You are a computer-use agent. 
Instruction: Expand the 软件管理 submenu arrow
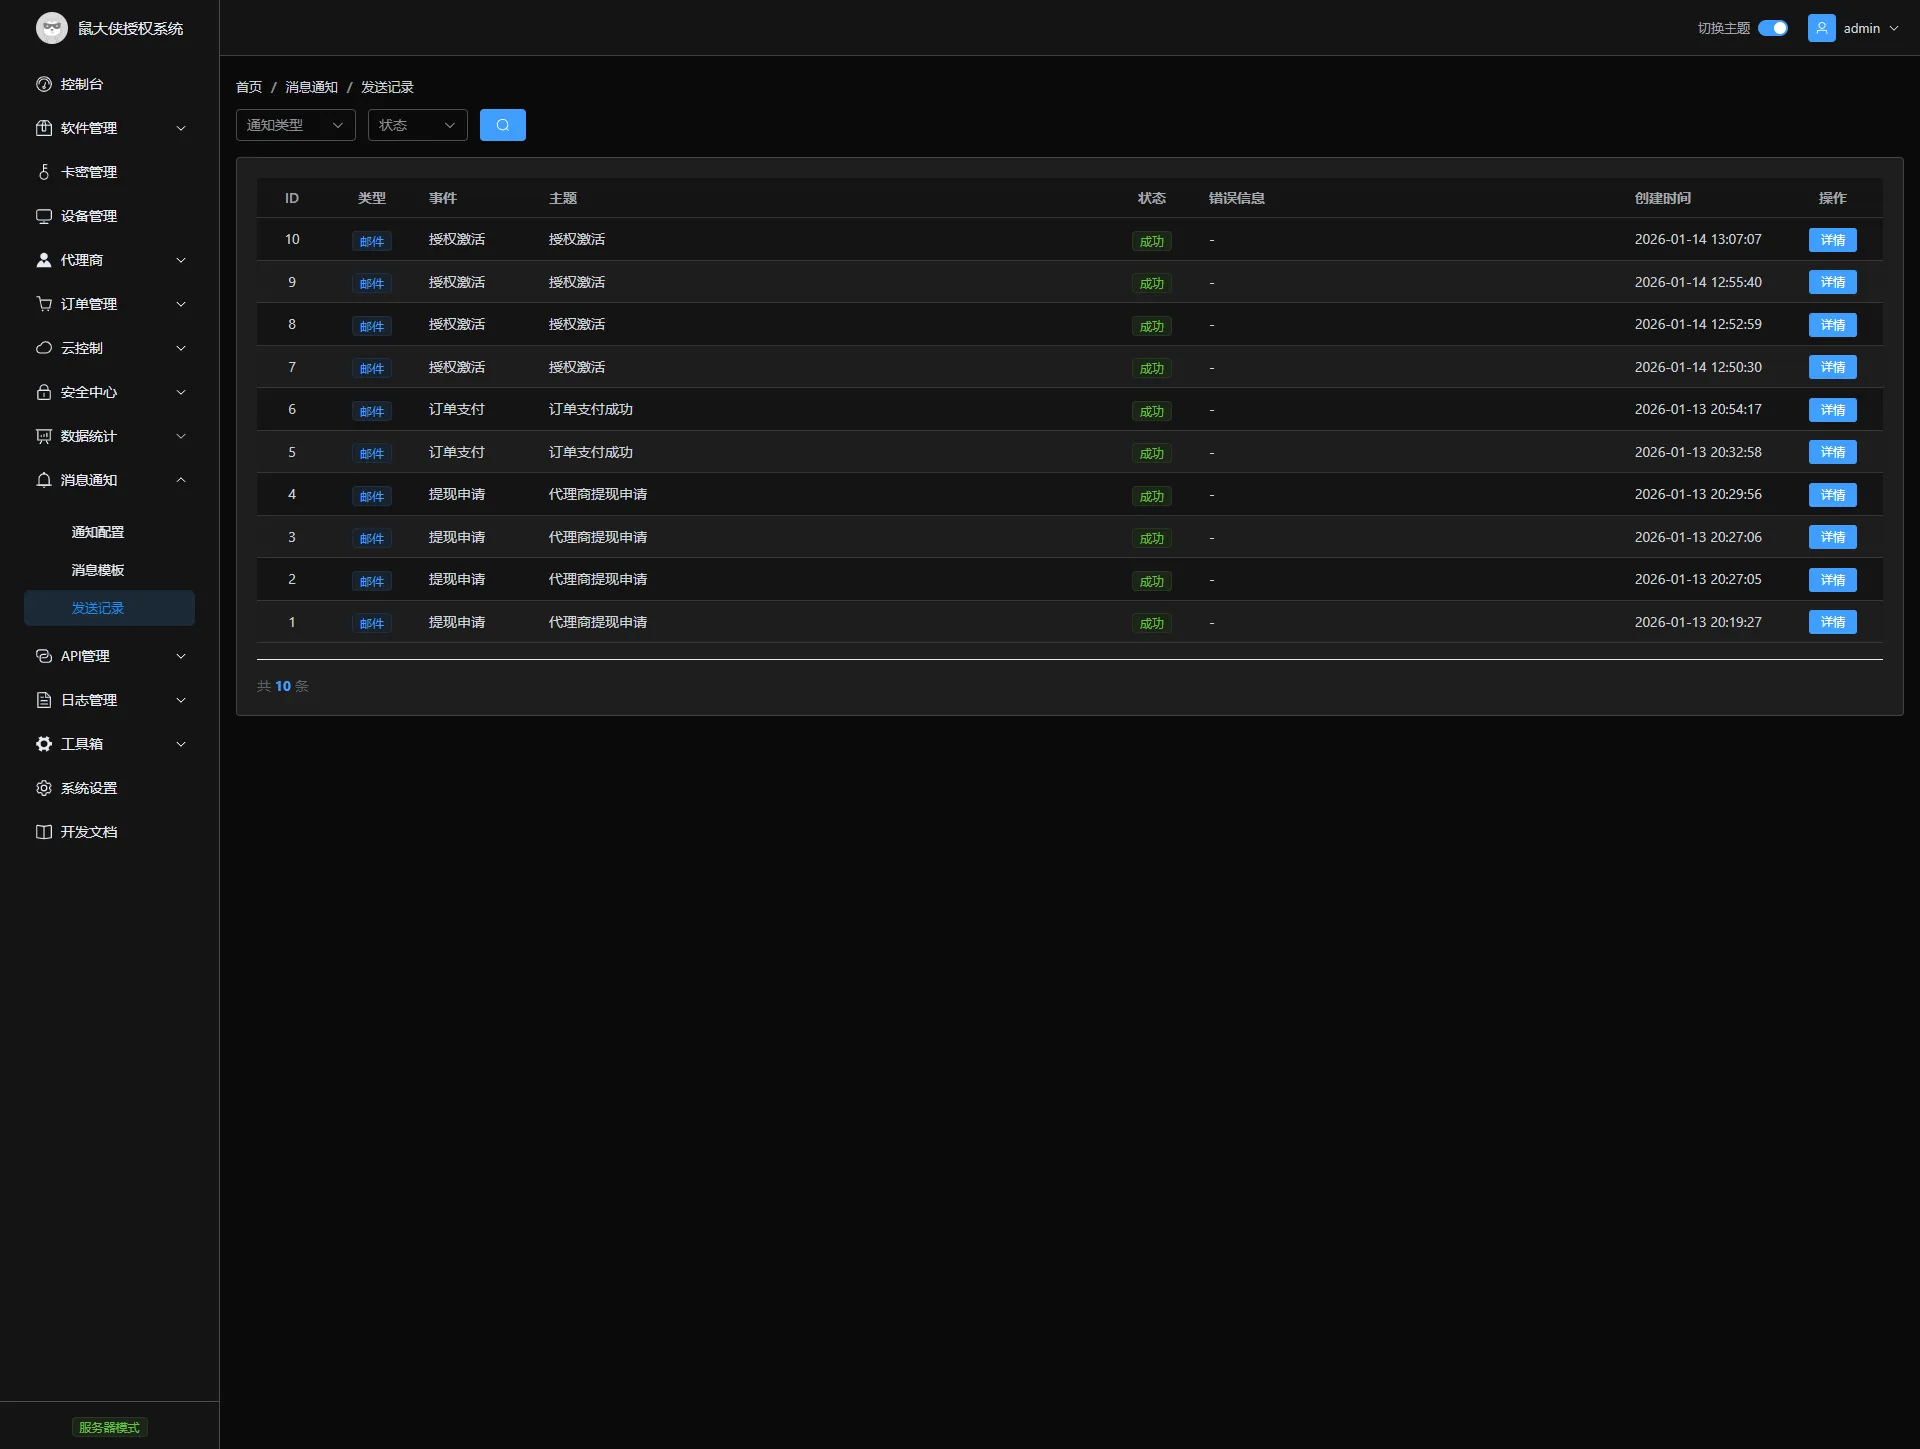(x=181, y=128)
